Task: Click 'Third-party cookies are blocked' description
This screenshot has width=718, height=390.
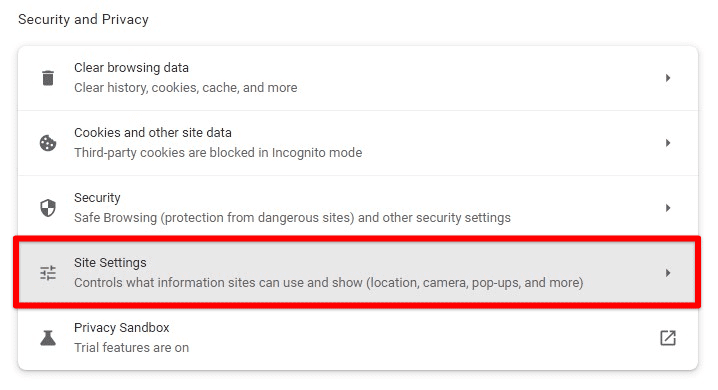Action: pyautogui.click(x=218, y=152)
